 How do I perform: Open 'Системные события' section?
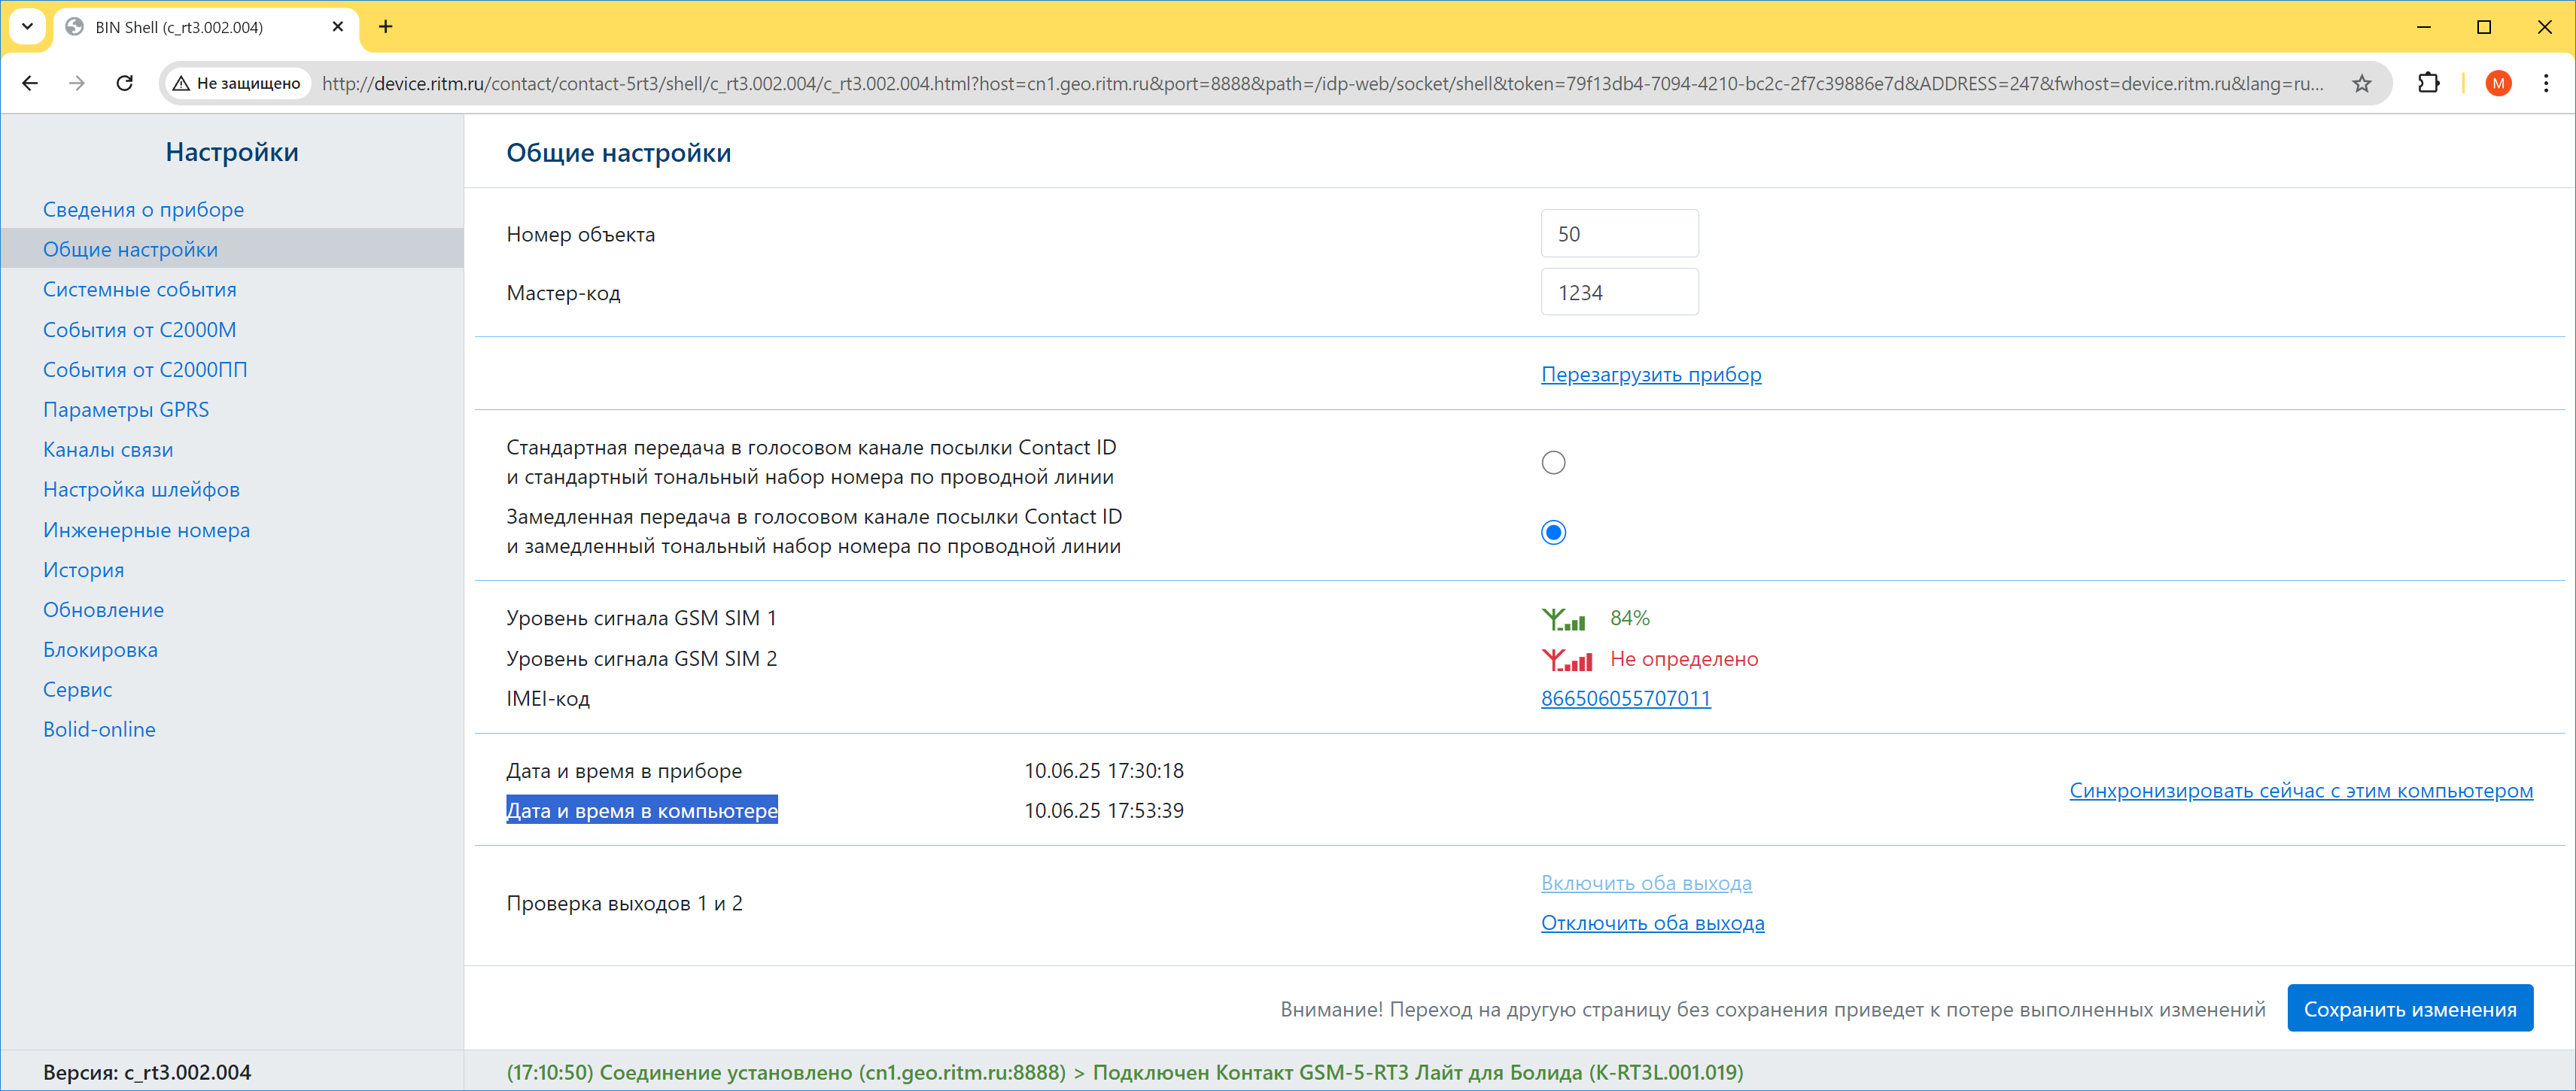click(140, 290)
